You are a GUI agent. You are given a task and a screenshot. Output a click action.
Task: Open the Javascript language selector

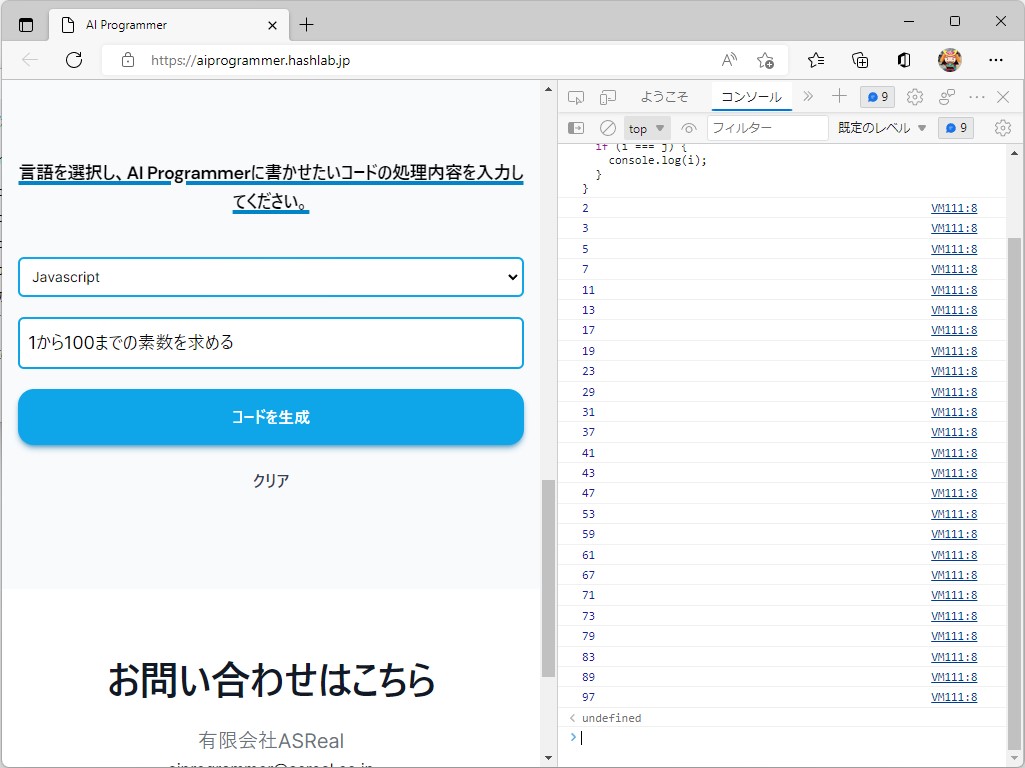click(270, 277)
